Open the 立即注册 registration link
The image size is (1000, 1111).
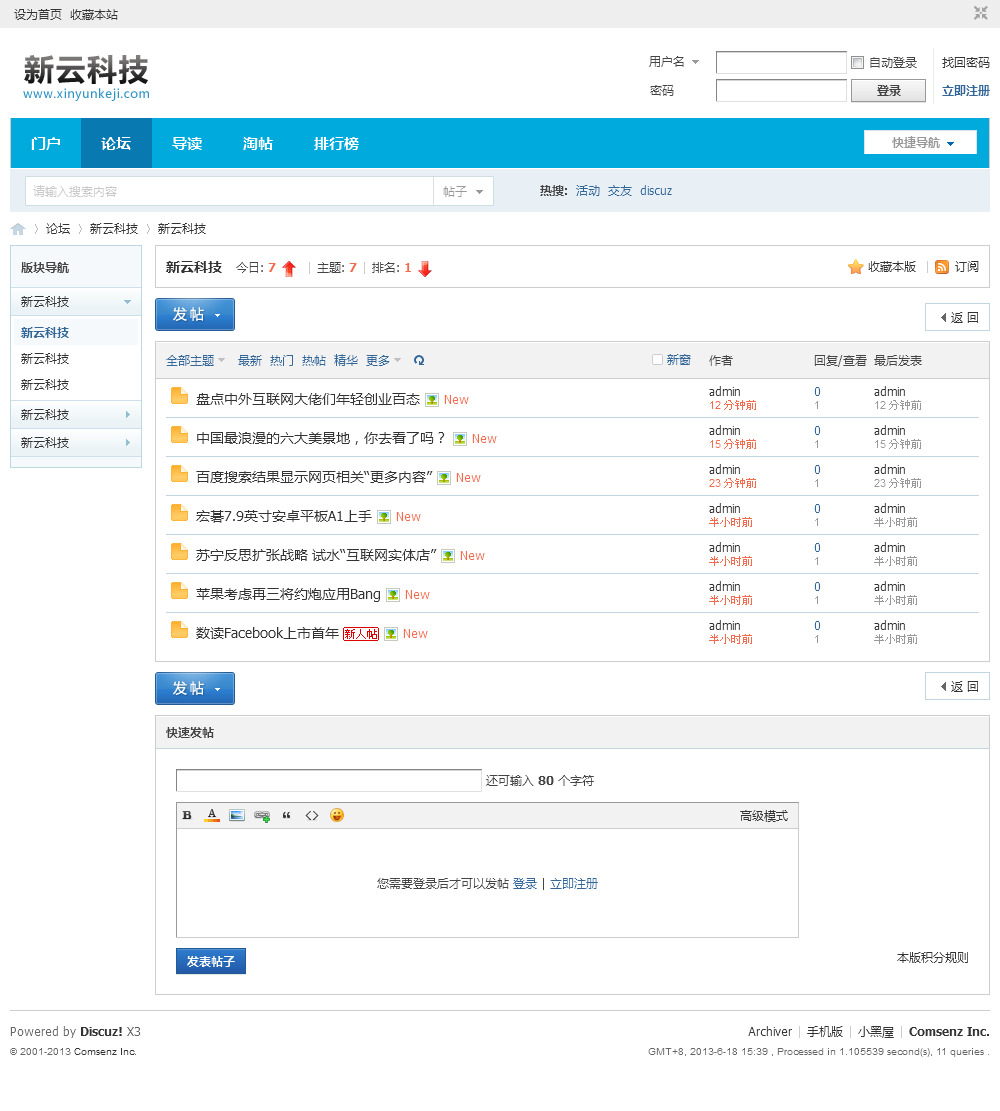click(965, 90)
